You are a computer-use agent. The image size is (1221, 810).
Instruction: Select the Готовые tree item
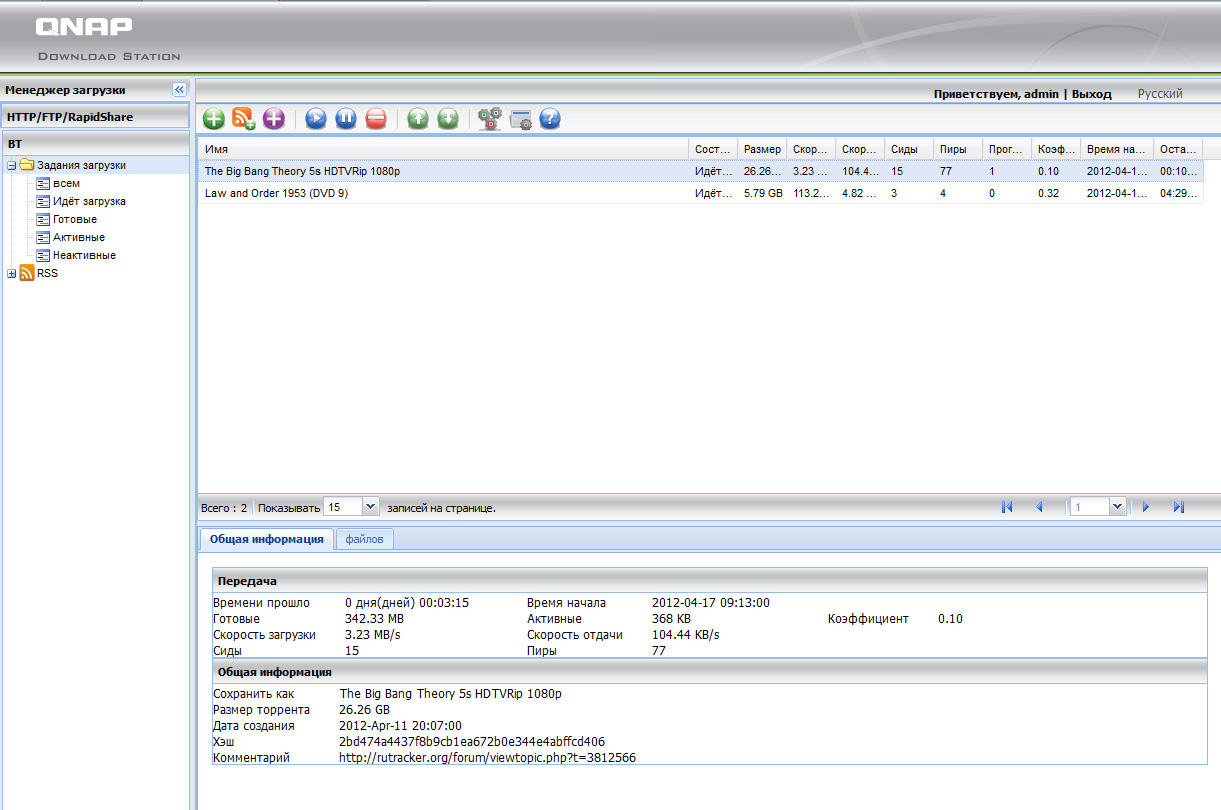[x=75, y=220]
